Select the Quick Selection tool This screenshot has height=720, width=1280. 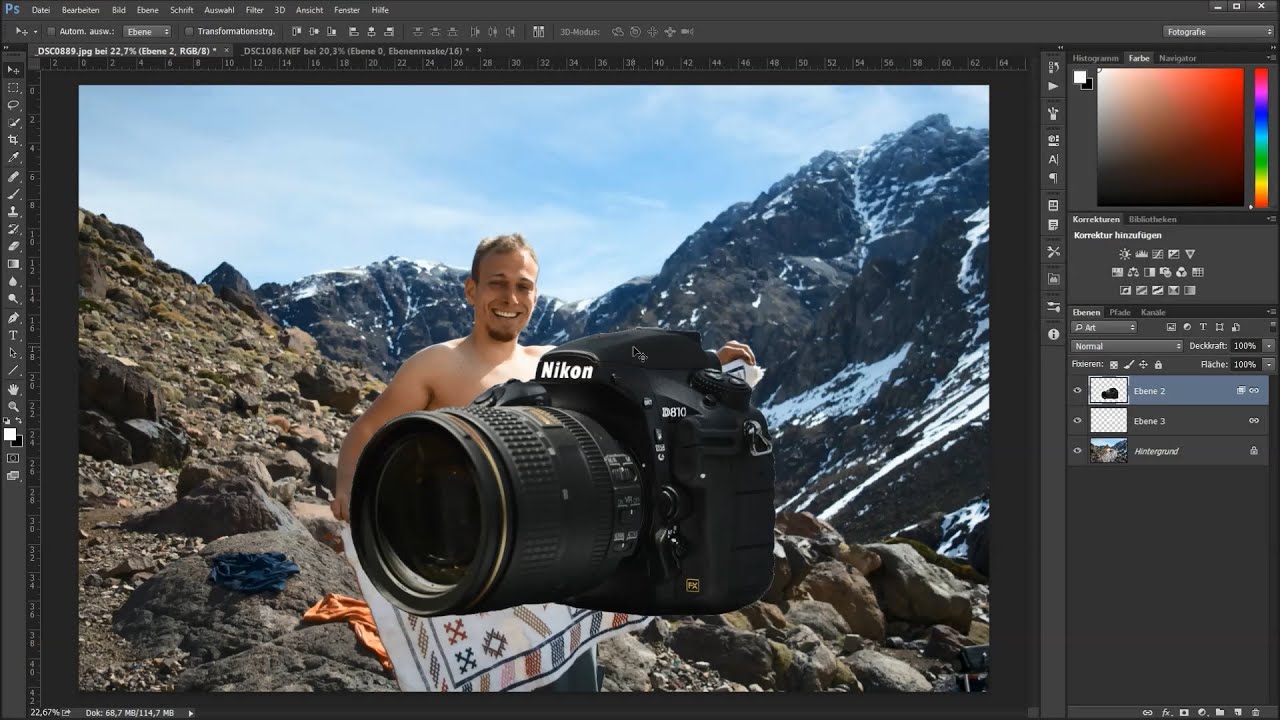(14, 123)
